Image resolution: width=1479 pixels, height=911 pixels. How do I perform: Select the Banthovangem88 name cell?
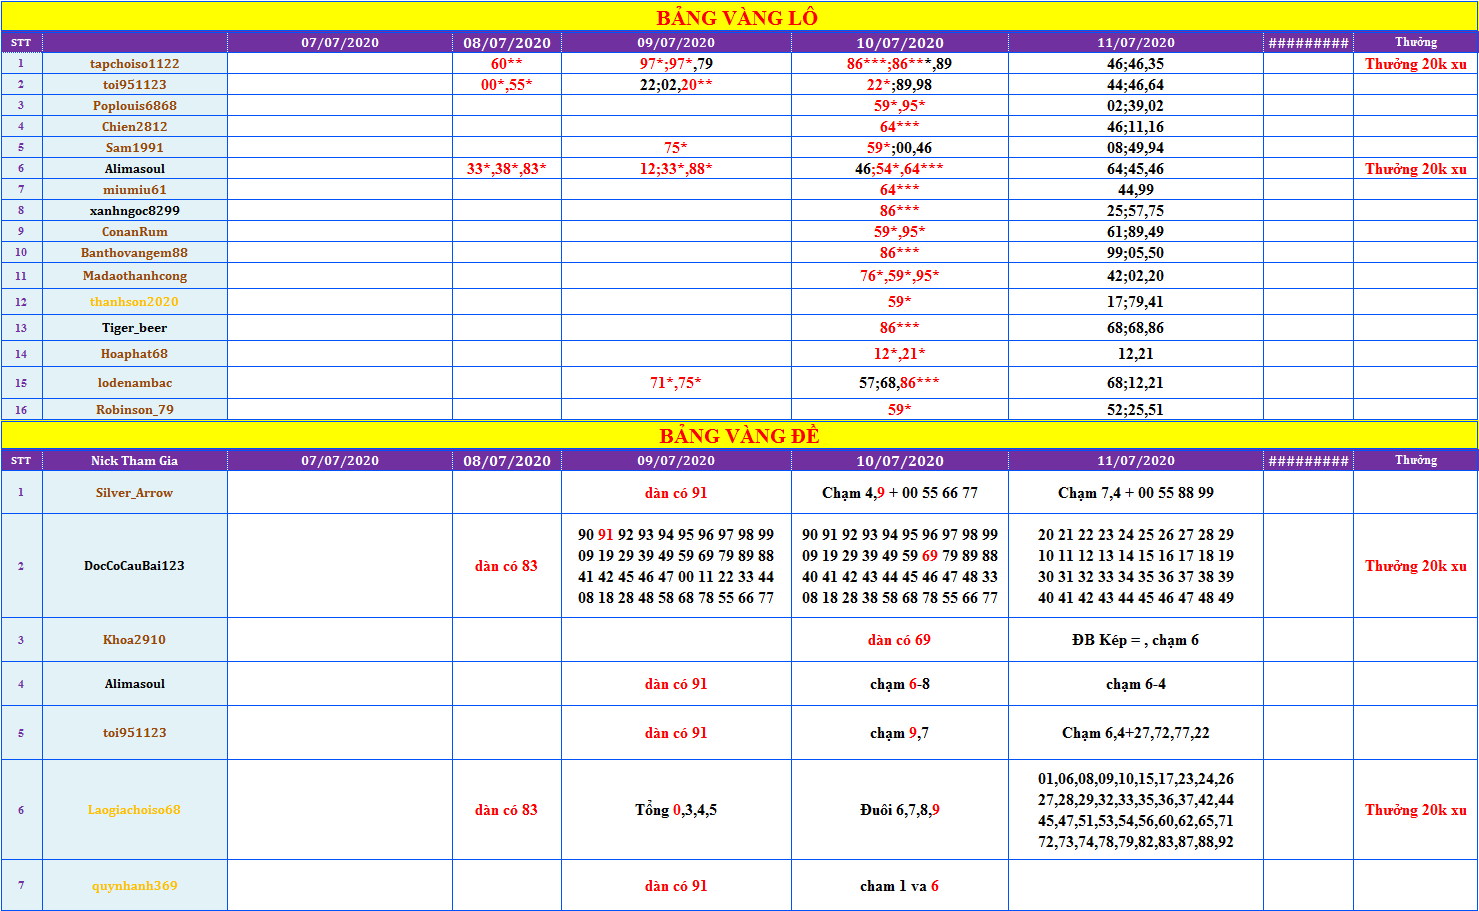135,253
